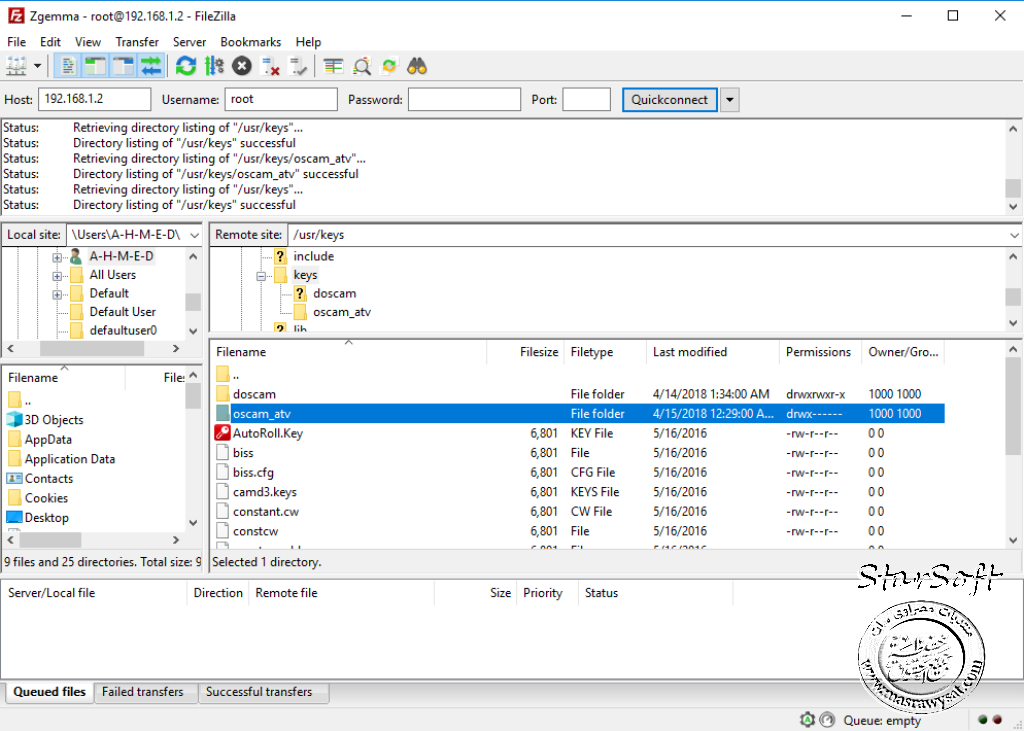
Task: Toggle the local directory tree view
Action: 95,66
